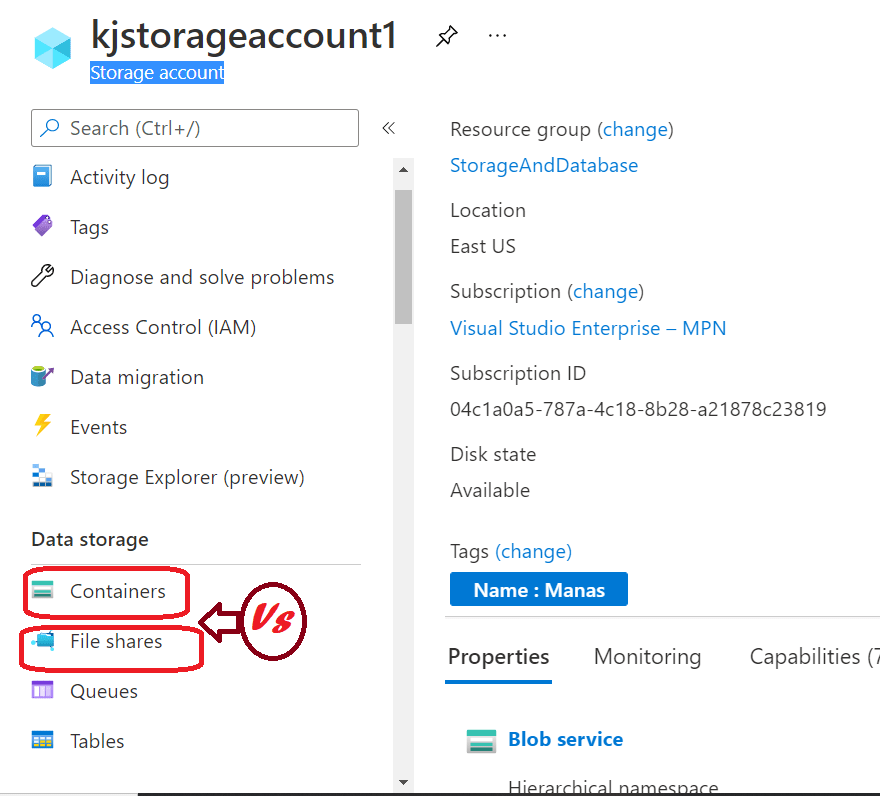Open Diagnose and solve problems
Viewport: 880px width, 796px height.
pos(202,277)
